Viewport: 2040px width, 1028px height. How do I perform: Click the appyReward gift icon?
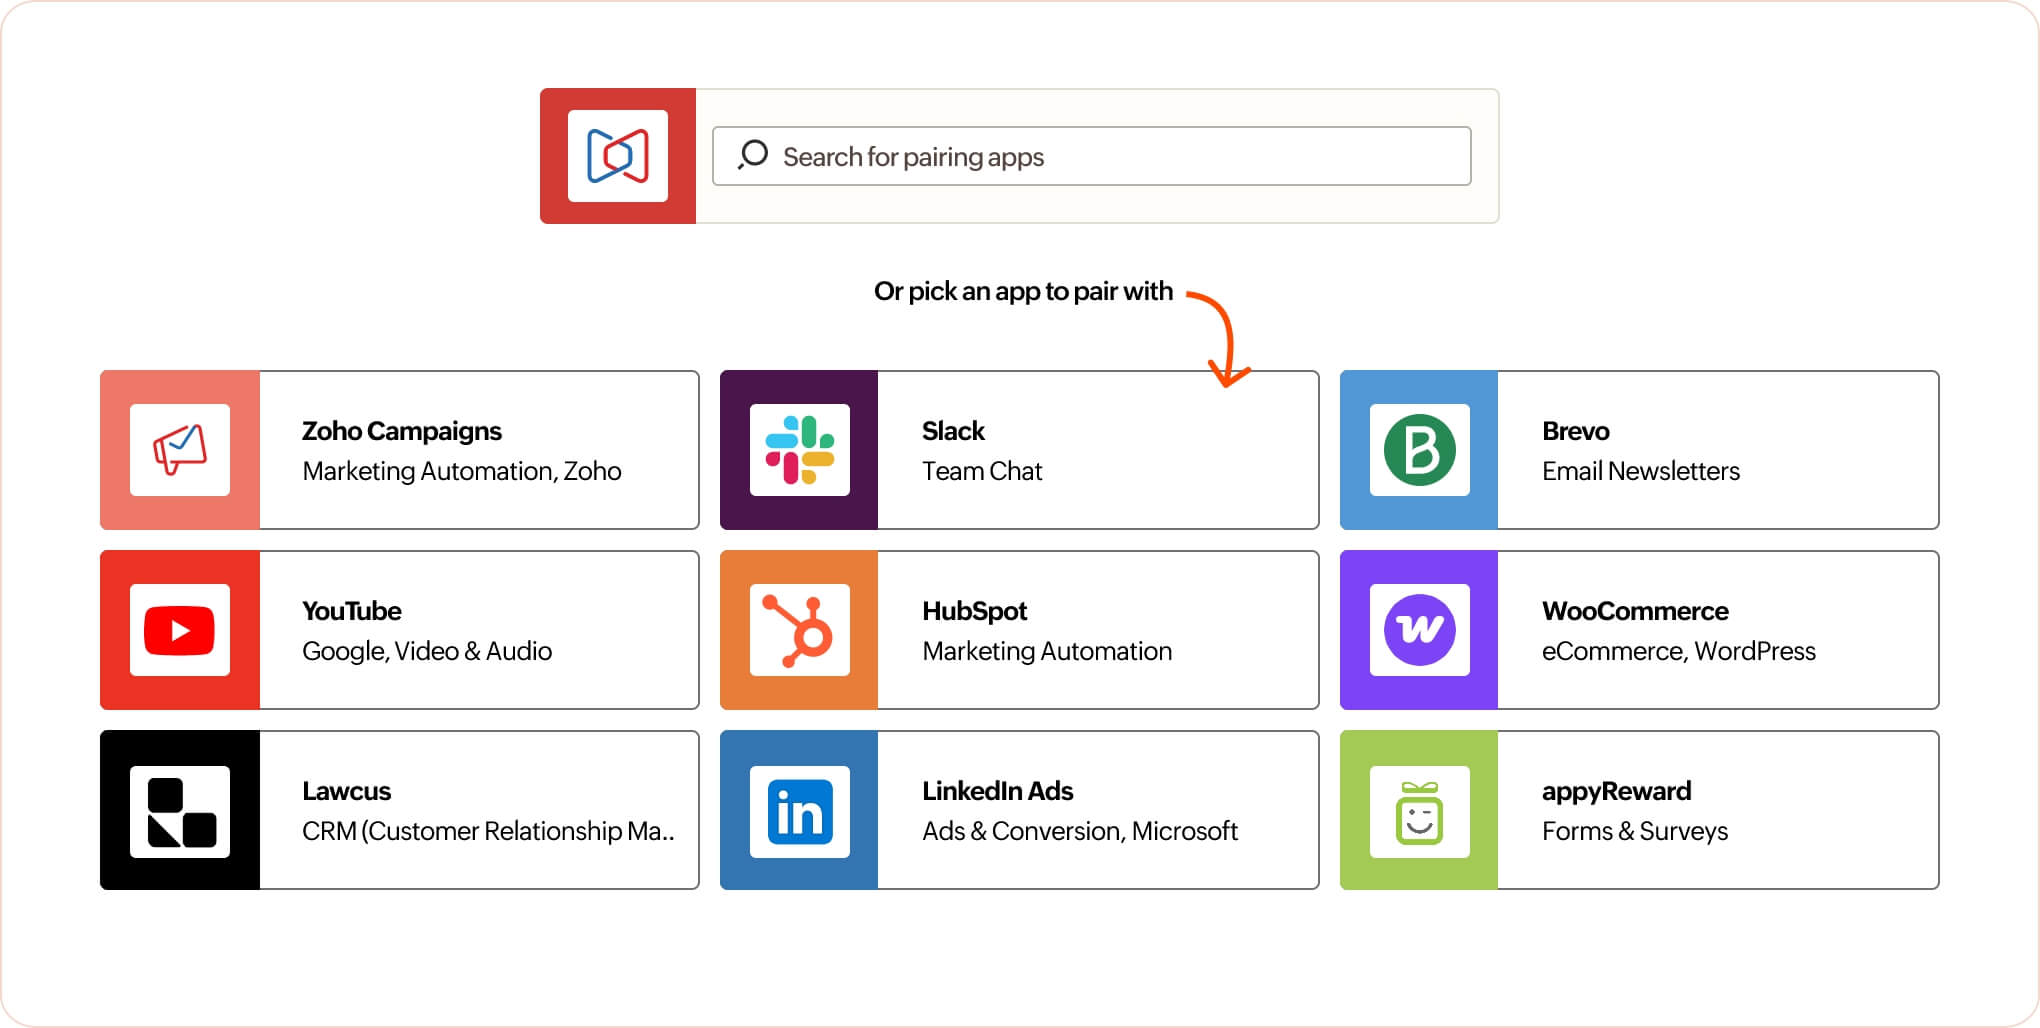1419,810
